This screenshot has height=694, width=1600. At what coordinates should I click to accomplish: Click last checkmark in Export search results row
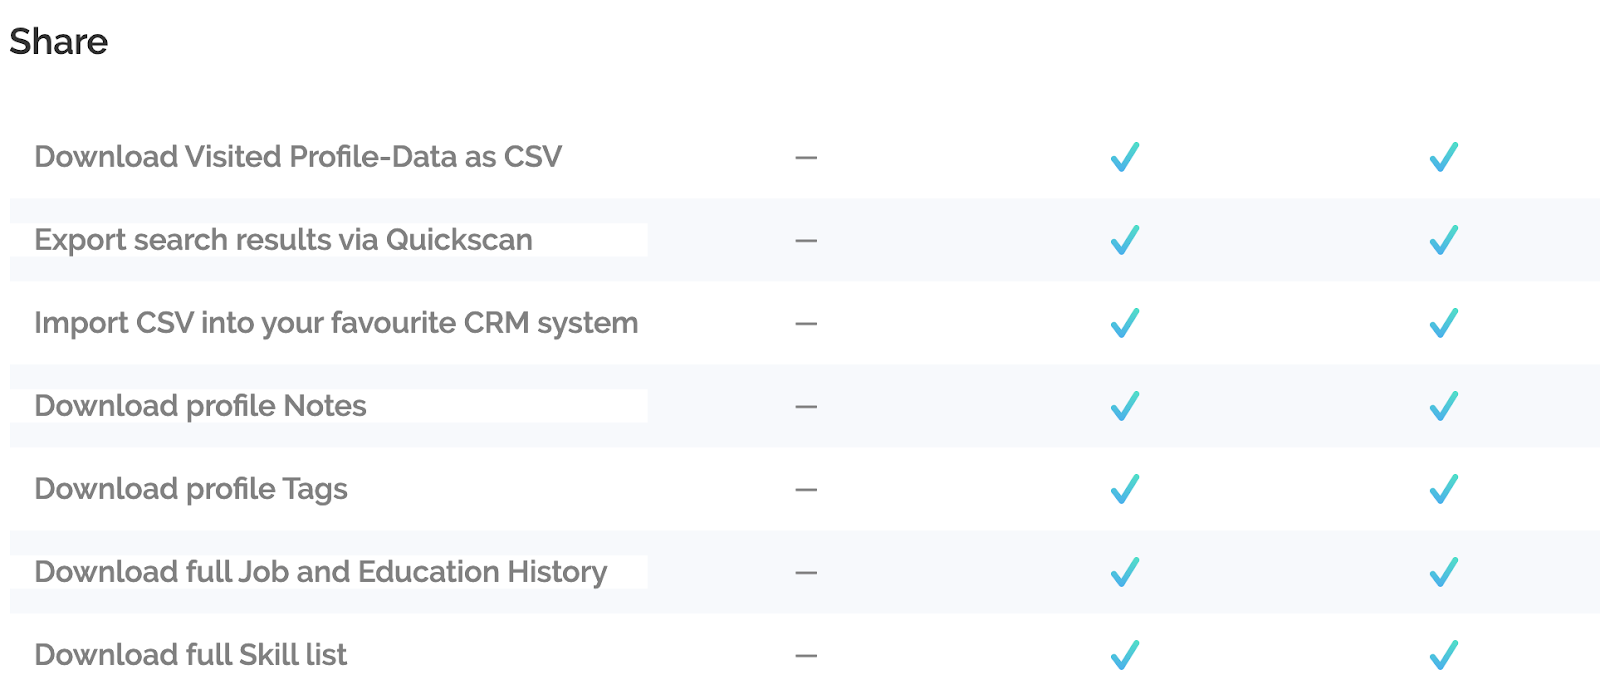tap(1443, 240)
